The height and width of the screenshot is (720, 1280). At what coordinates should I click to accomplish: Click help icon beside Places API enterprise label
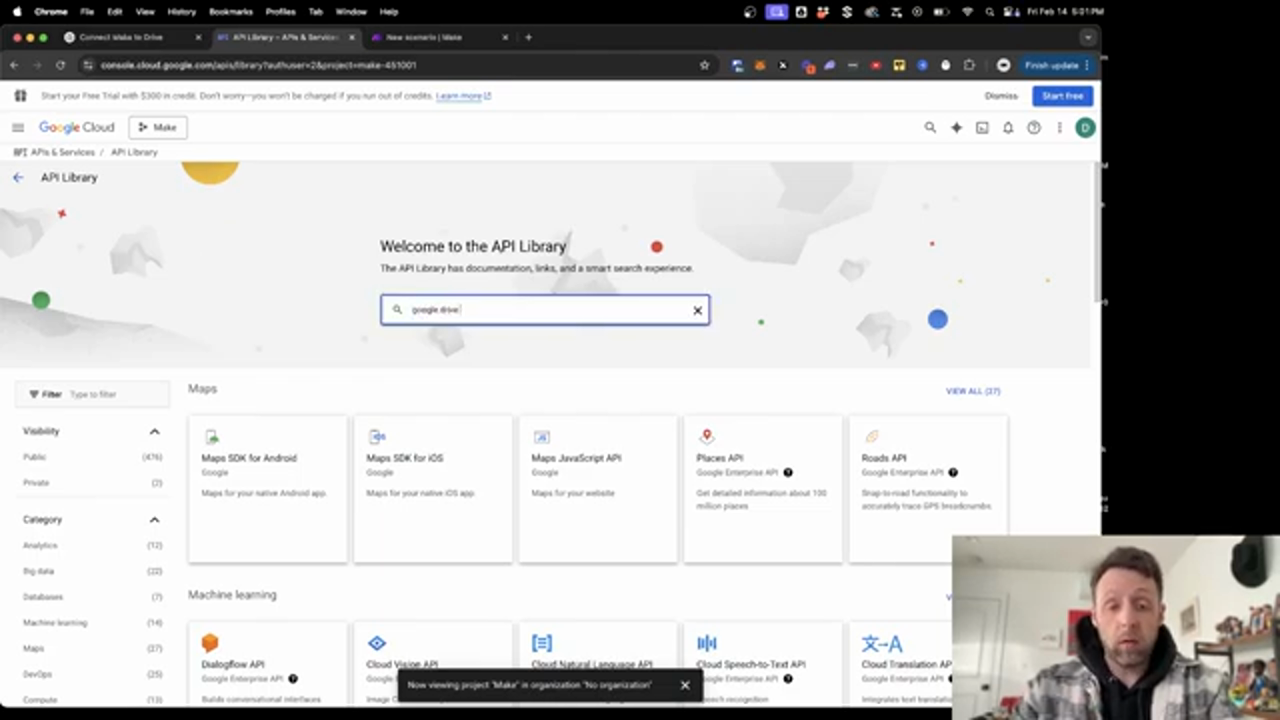pos(788,472)
